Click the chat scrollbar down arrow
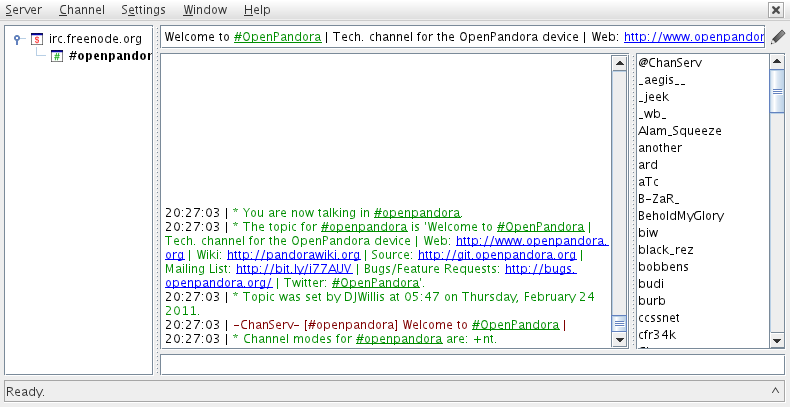The image size is (790, 407). click(x=619, y=340)
